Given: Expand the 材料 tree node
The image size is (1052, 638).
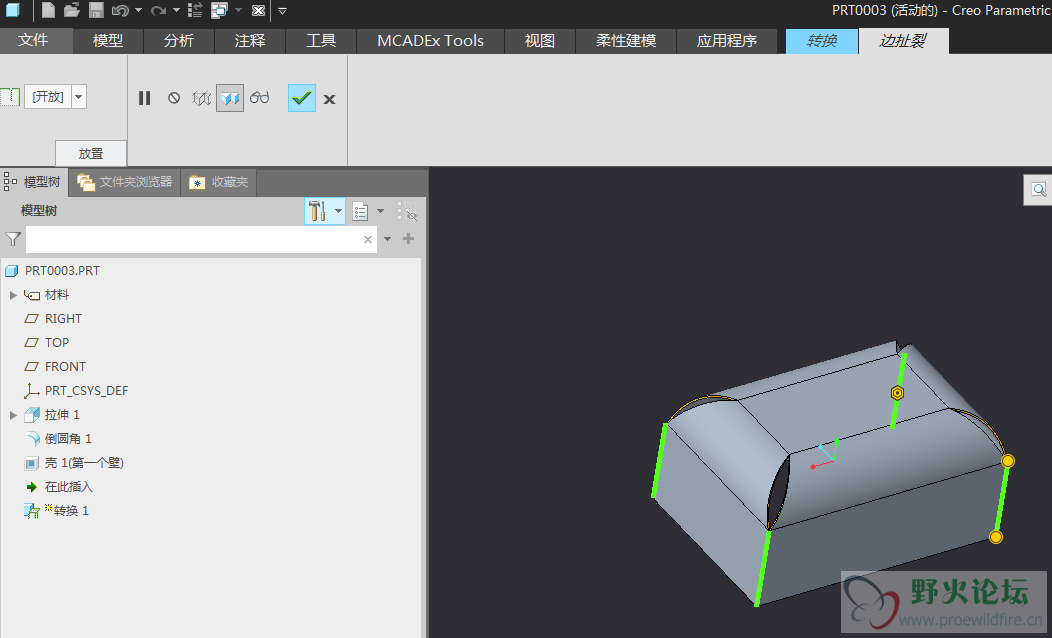Looking at the screenshot, I should (13, 295).
